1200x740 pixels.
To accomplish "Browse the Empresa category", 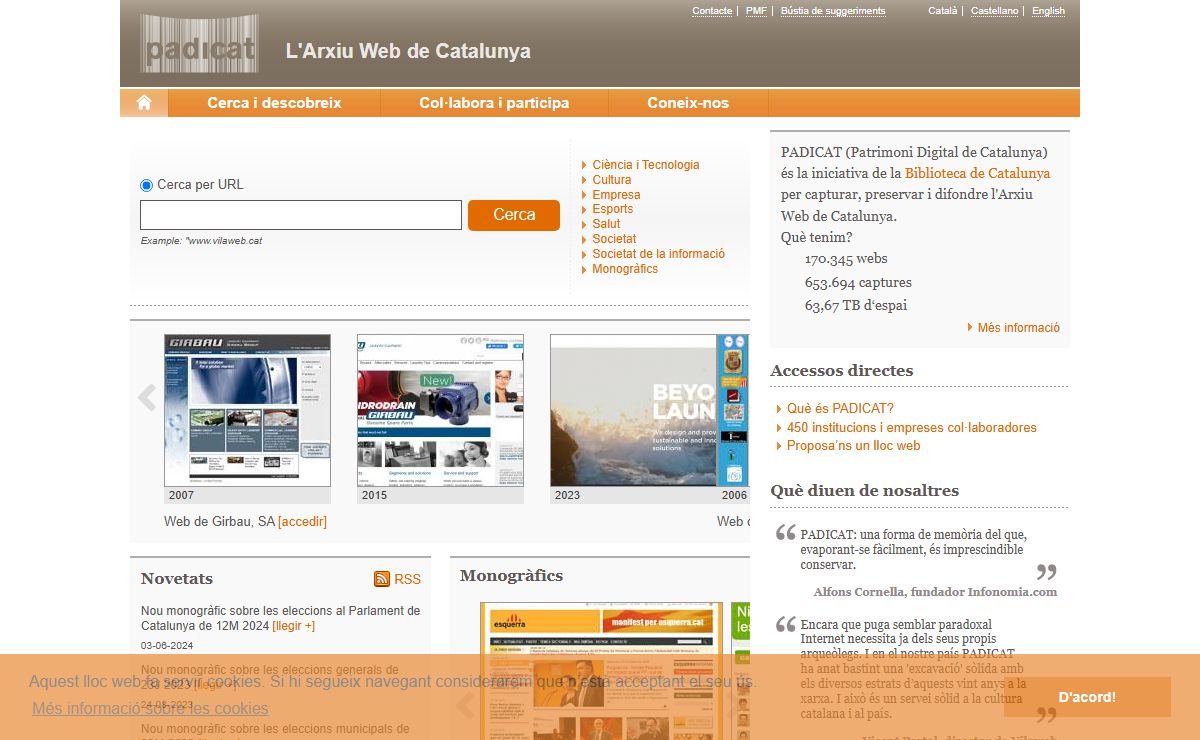I will click(x=616, y=195).
